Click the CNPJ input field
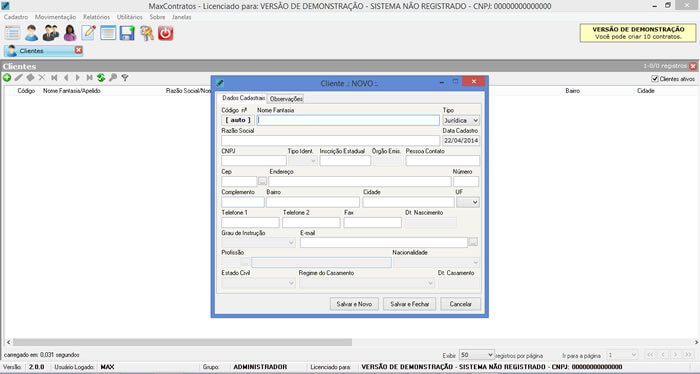700x374 pixels. coord(254,161)
